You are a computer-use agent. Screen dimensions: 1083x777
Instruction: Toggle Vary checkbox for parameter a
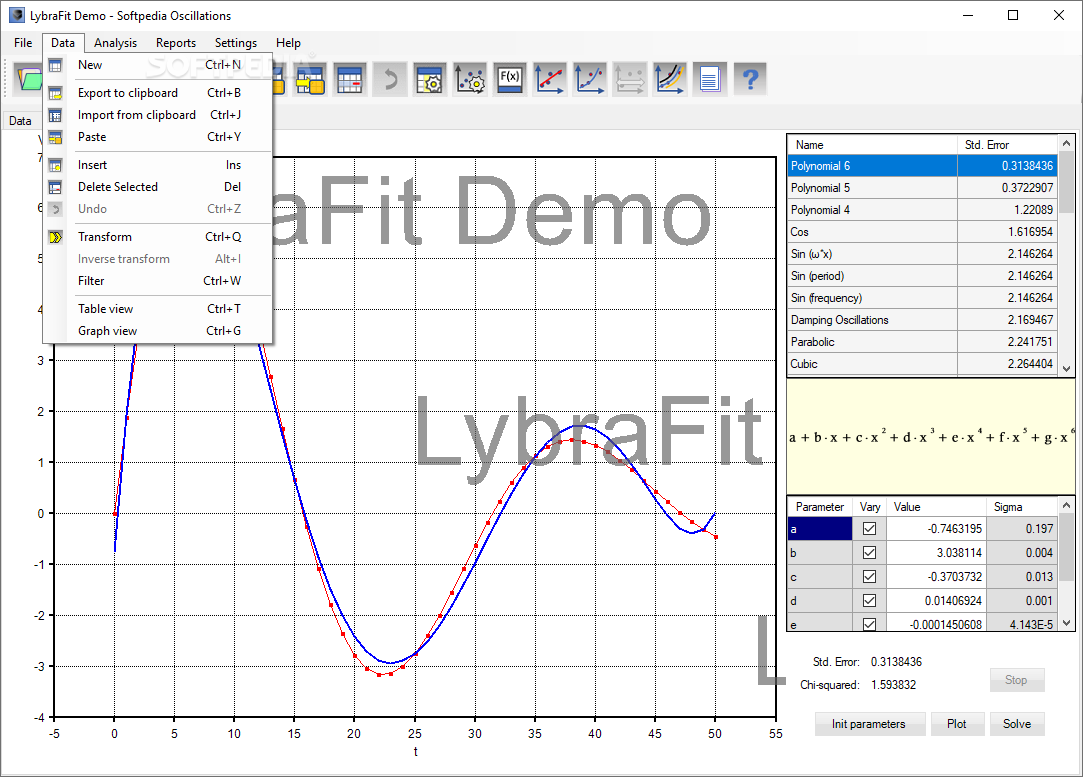pos(870,528)
